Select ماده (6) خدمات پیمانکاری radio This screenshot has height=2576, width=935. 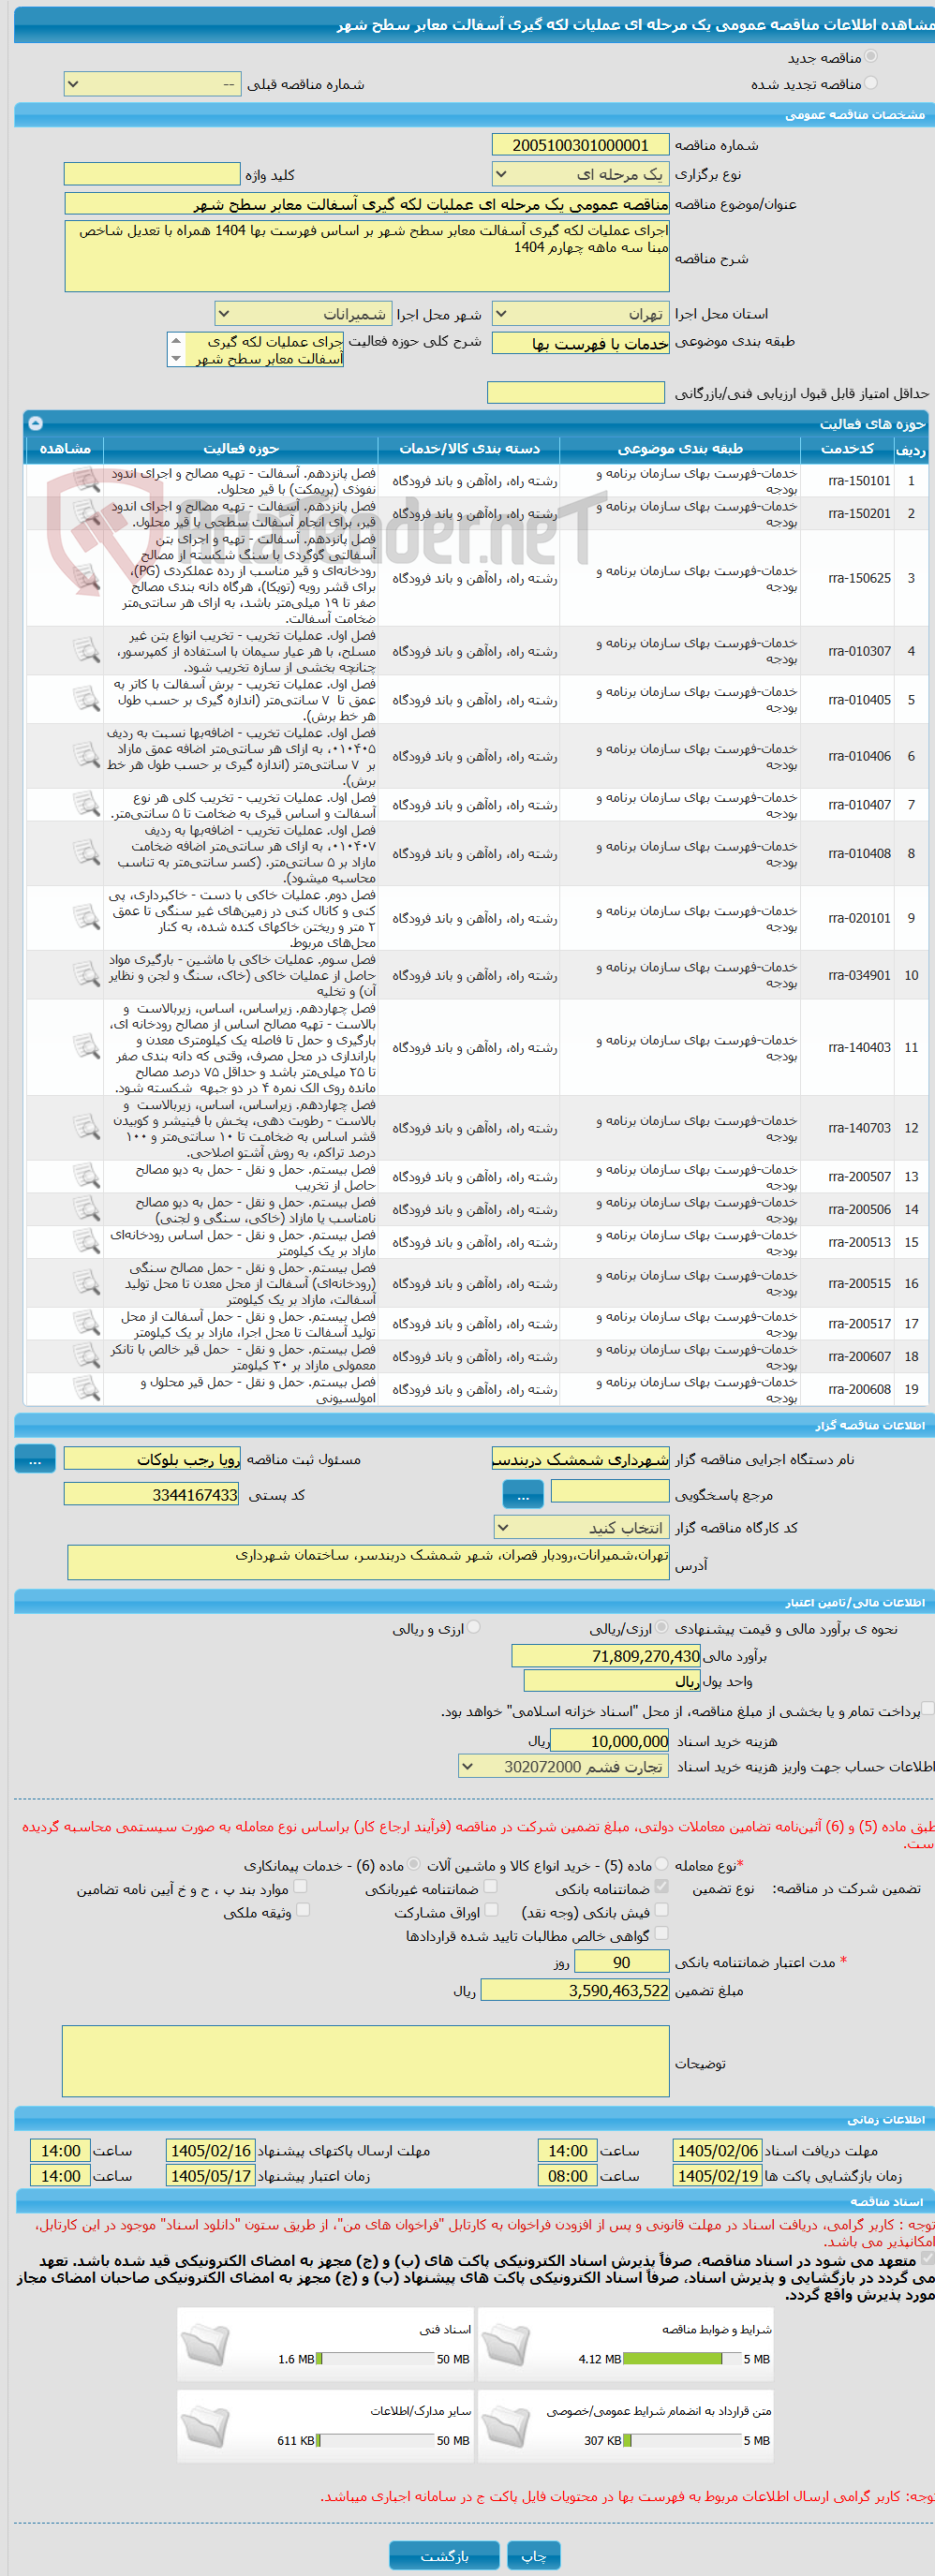pos(414,1865)
